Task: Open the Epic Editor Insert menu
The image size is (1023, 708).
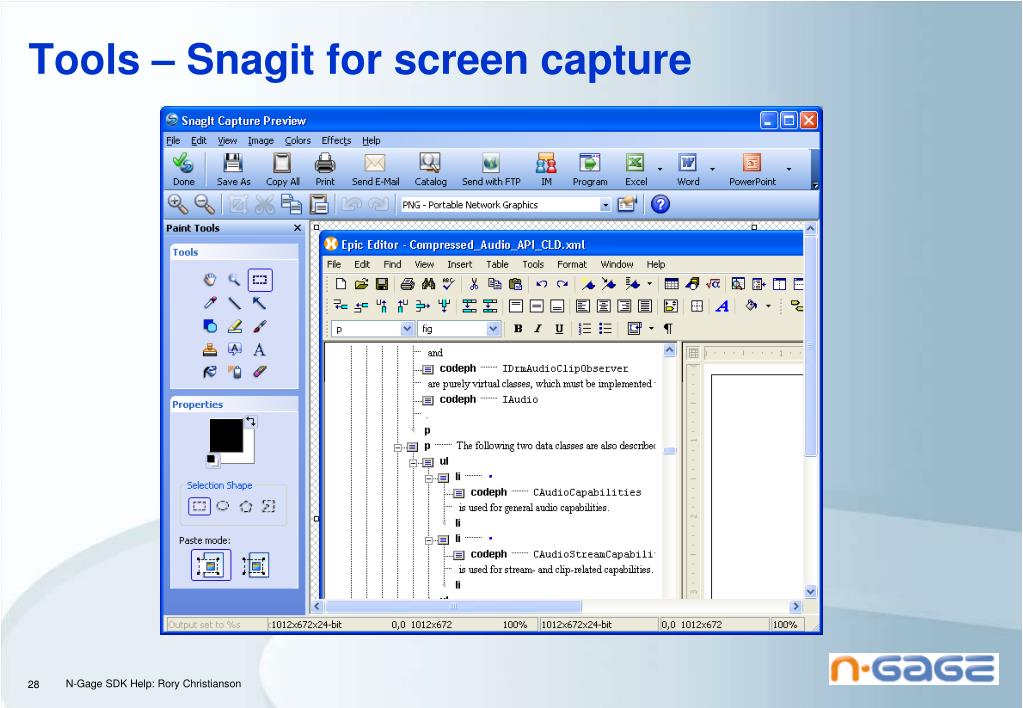Action: [459, 264]
